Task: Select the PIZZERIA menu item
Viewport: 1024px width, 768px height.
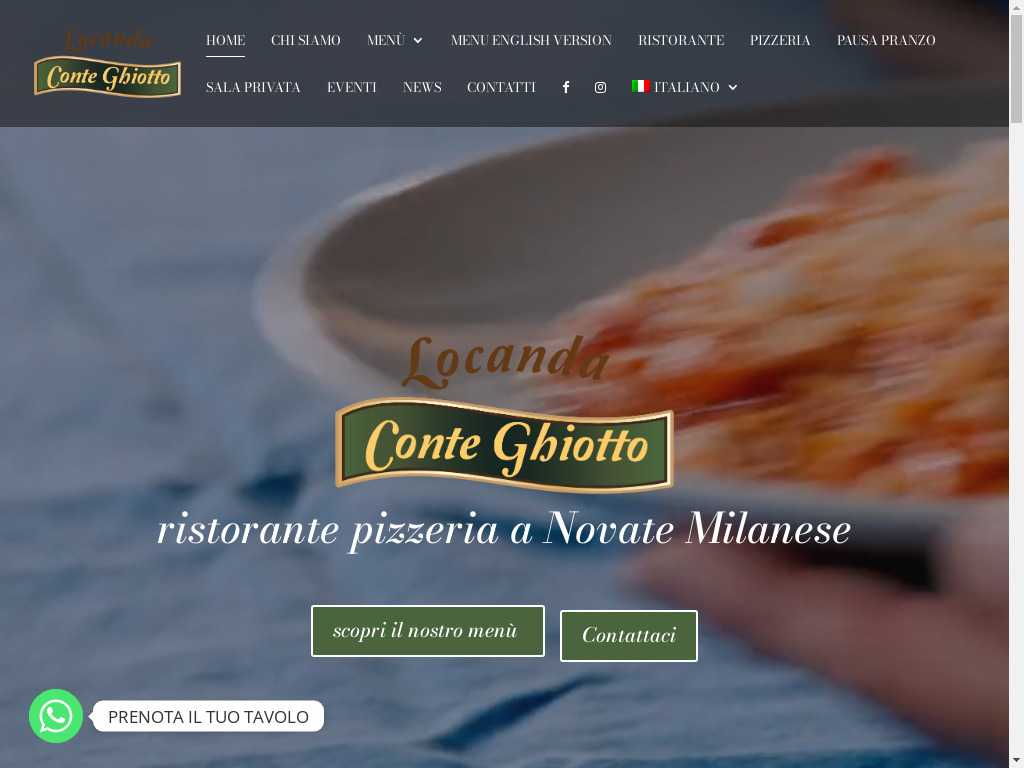Action: tap(780, 40)
